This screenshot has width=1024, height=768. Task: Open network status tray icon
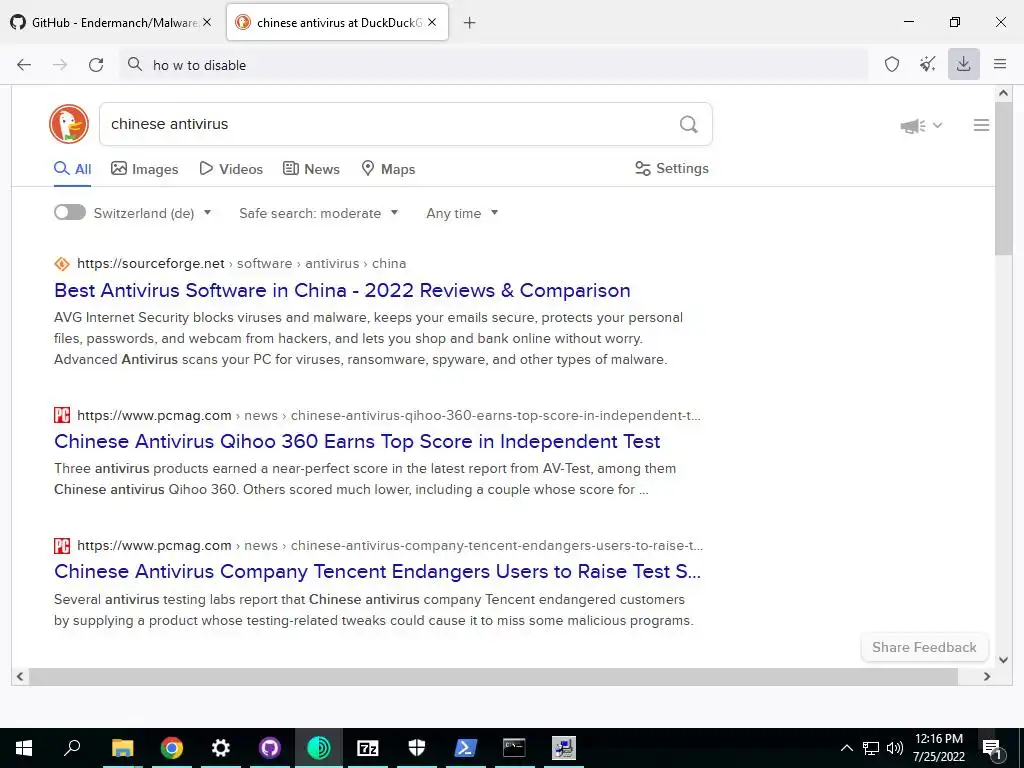(x=871, y=748)
